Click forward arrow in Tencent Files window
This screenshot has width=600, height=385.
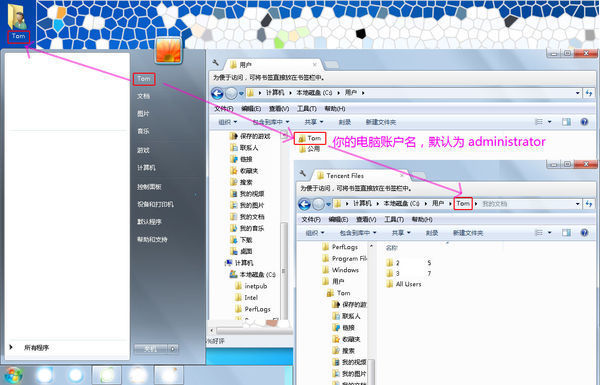click(x=318, y=204)
